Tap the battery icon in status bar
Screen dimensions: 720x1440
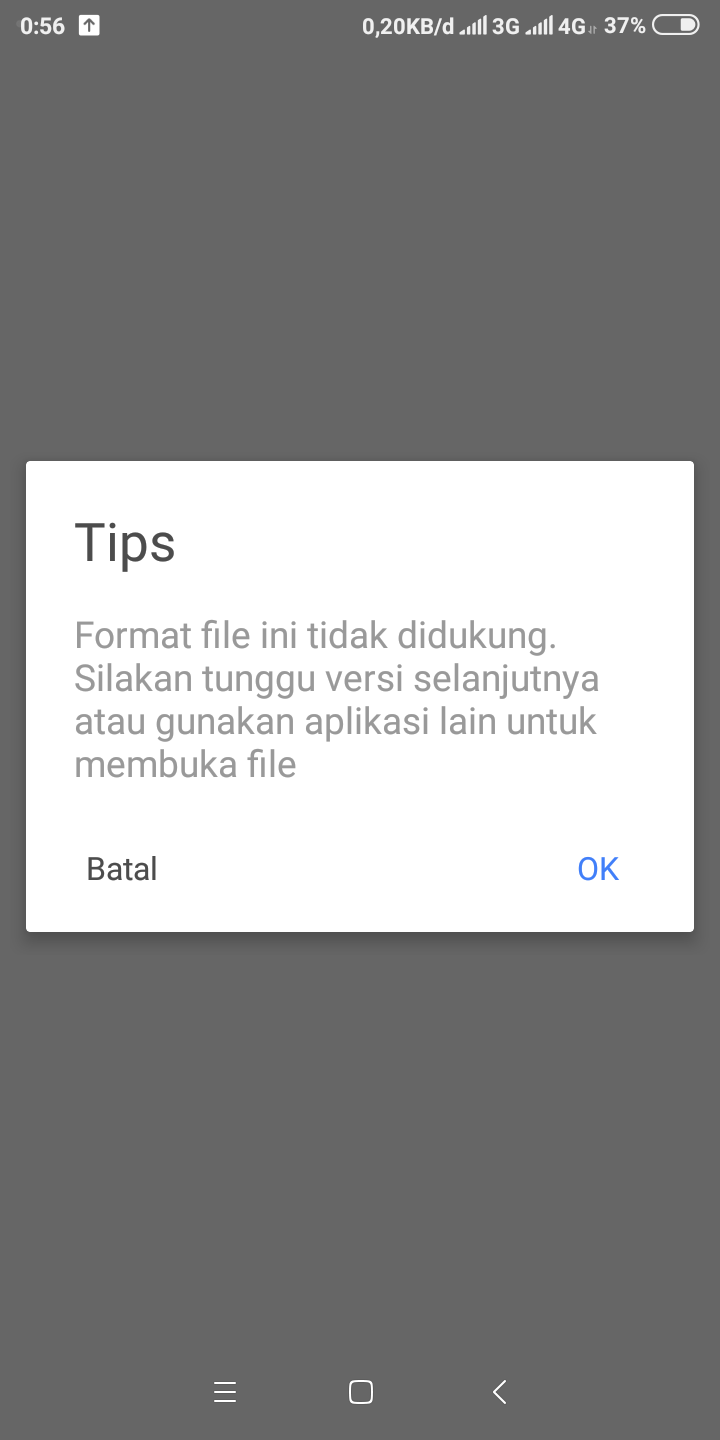[x=676, y=26]
